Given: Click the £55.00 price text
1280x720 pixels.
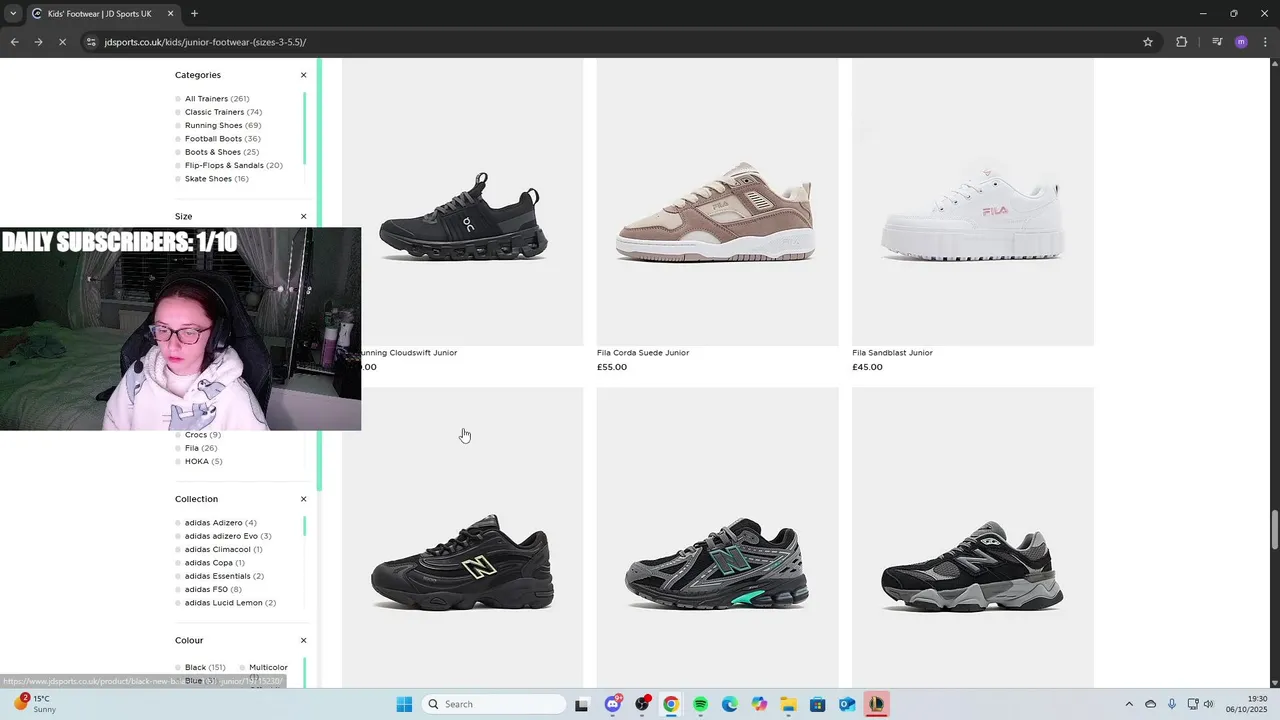Looking at the screenshot, I should click(x=612, y=367).
